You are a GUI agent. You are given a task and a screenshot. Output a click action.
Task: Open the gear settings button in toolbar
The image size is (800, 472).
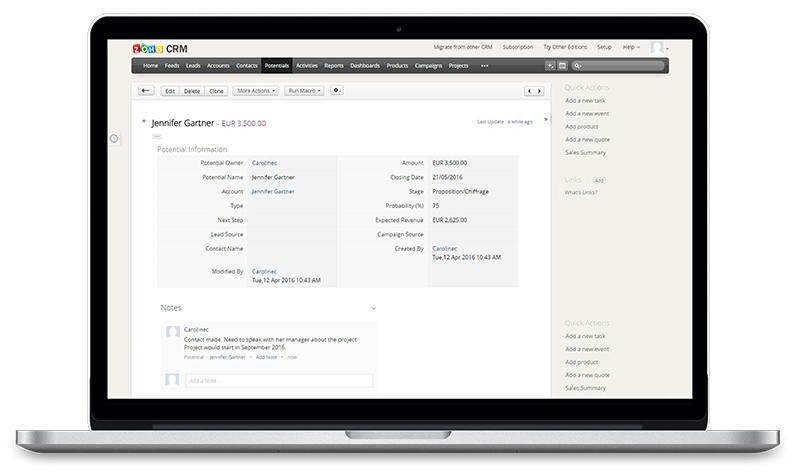(337, 91)
